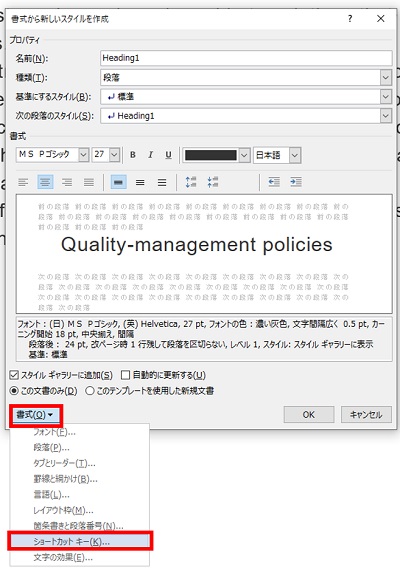Increase paragraph spacing icon
Screen dimensions: 400x578
191,182
